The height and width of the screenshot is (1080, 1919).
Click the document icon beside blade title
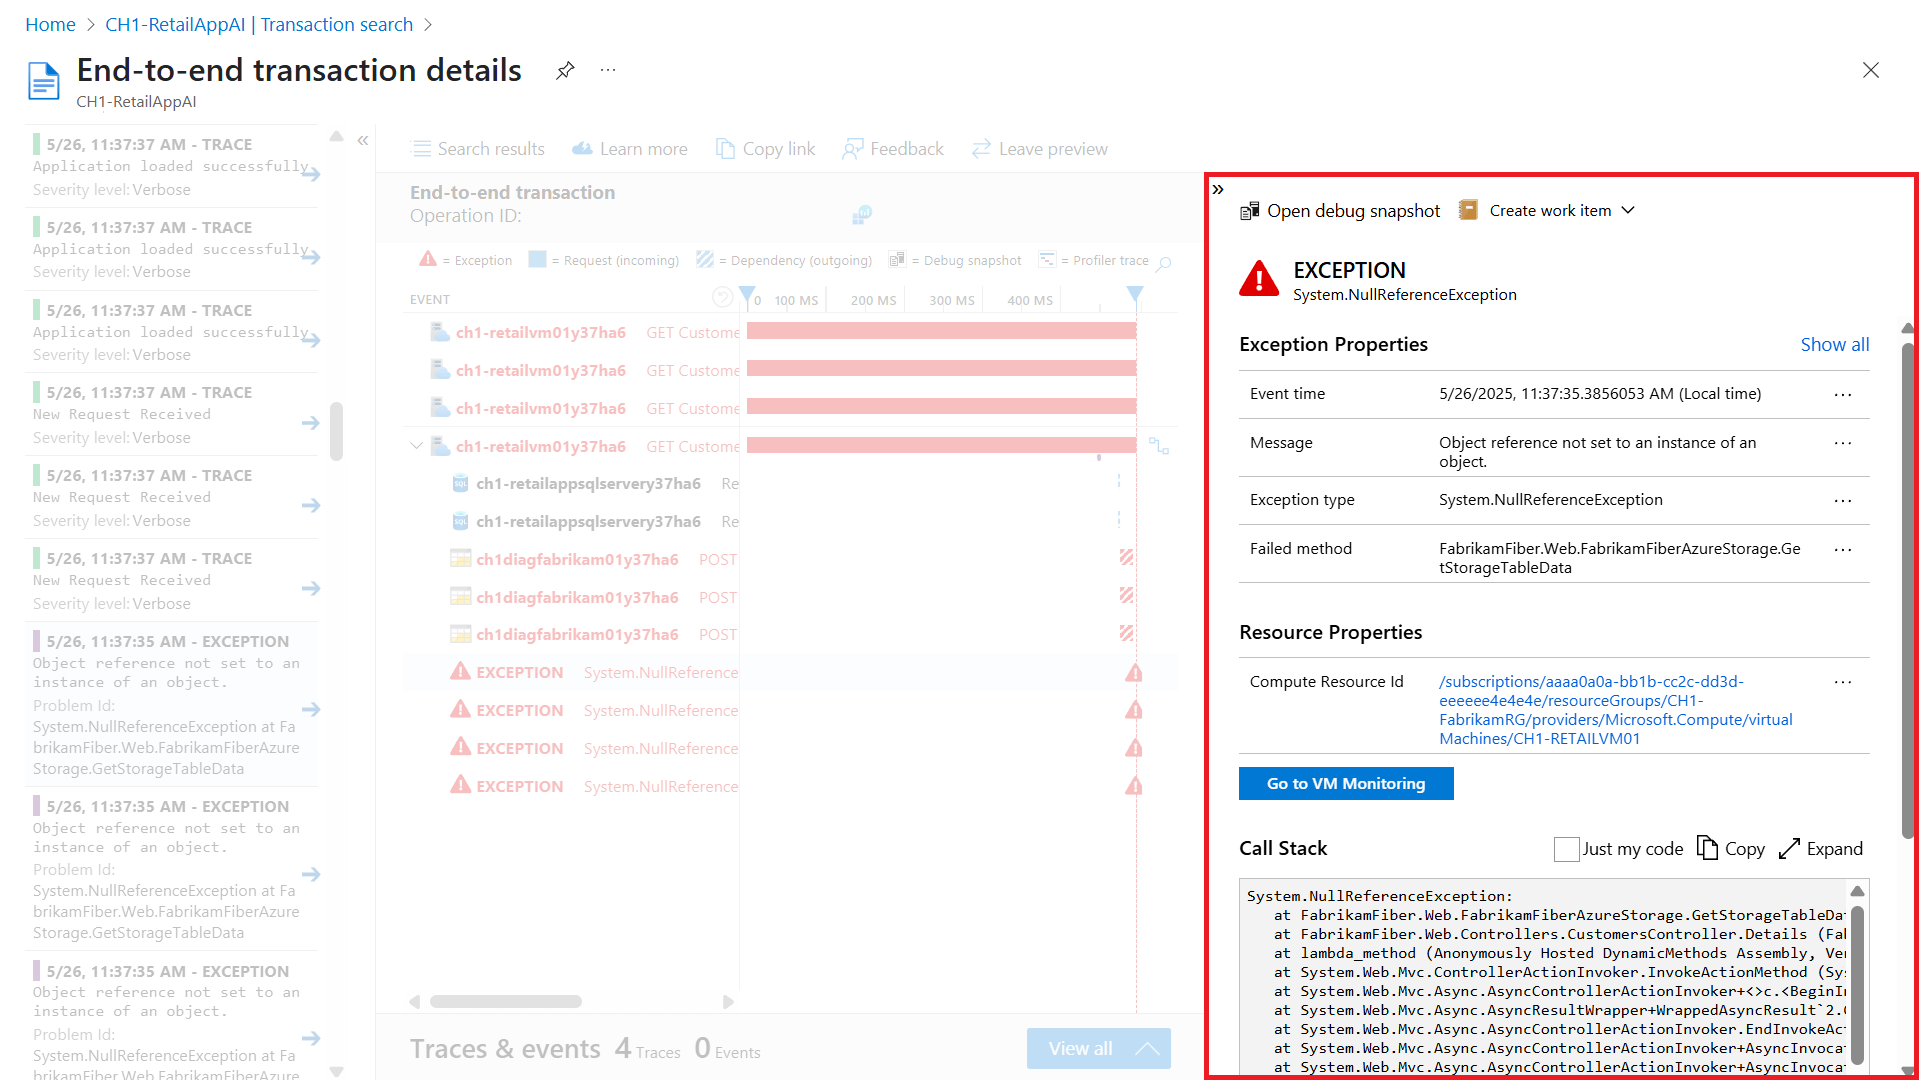[x=44, y=82]
